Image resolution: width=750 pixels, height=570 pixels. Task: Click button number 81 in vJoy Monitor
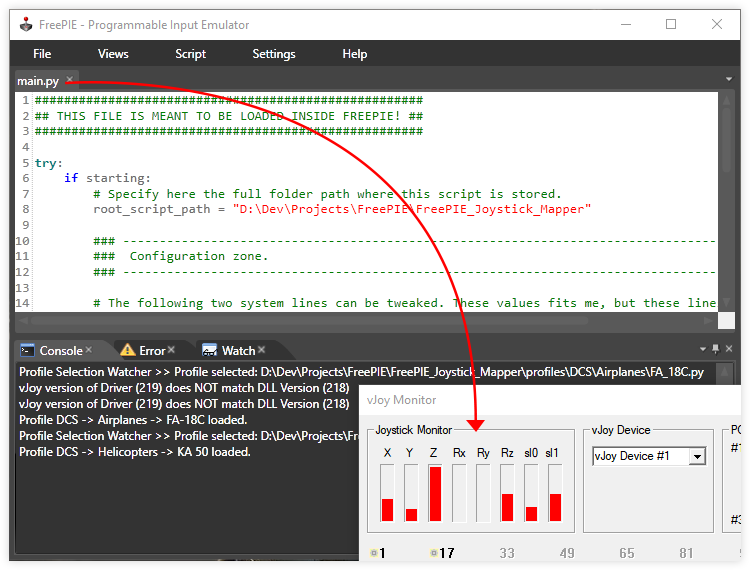click(x=686, y=553)
